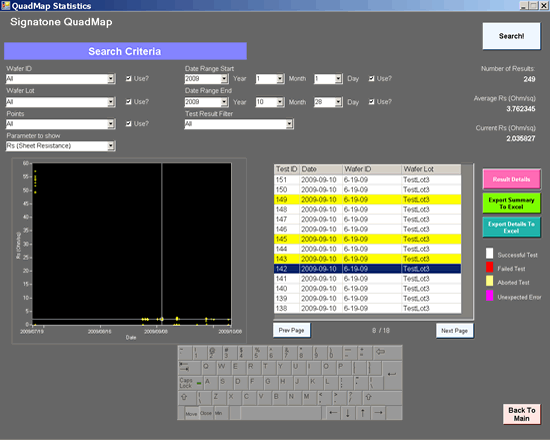Select the yellow Test ID 149 row
This screenshot has height=440, width=550.
(x=368, y=199)
